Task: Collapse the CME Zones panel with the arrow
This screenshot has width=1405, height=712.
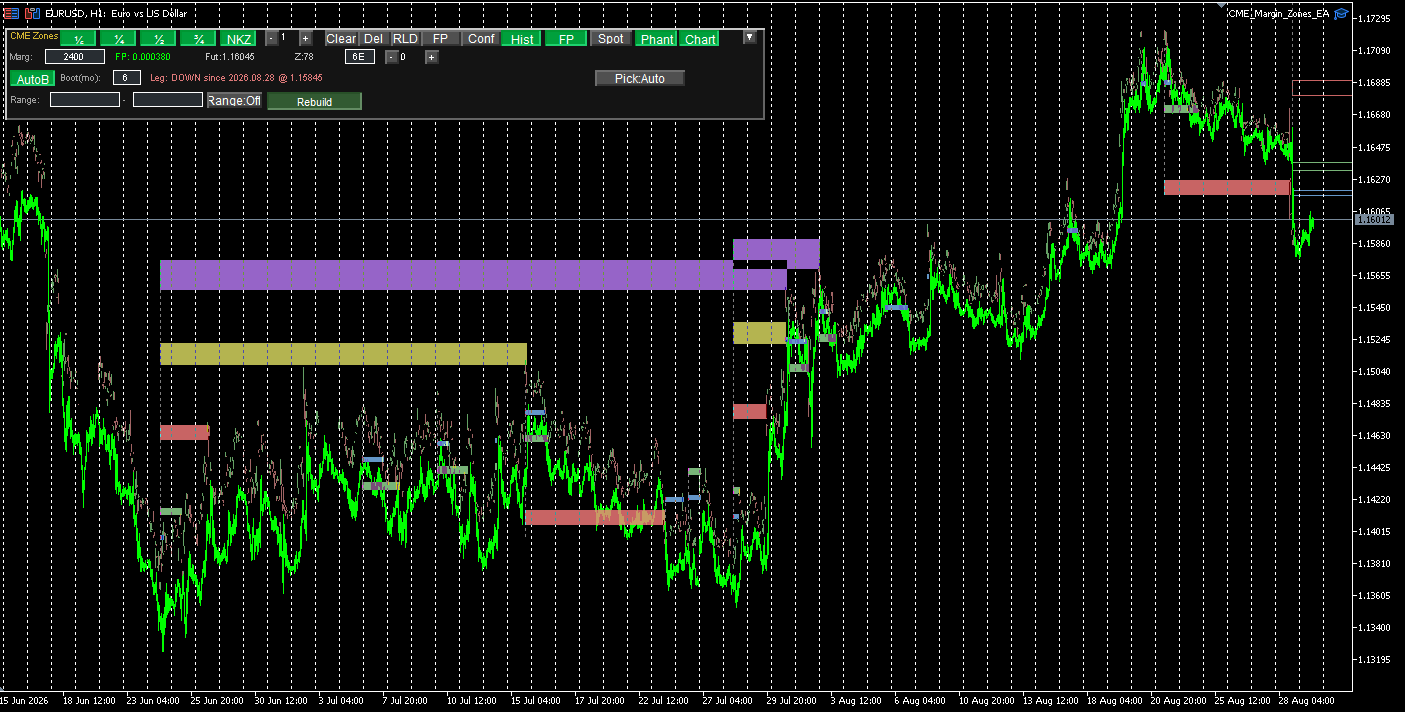Action: (x=750, y=37)
